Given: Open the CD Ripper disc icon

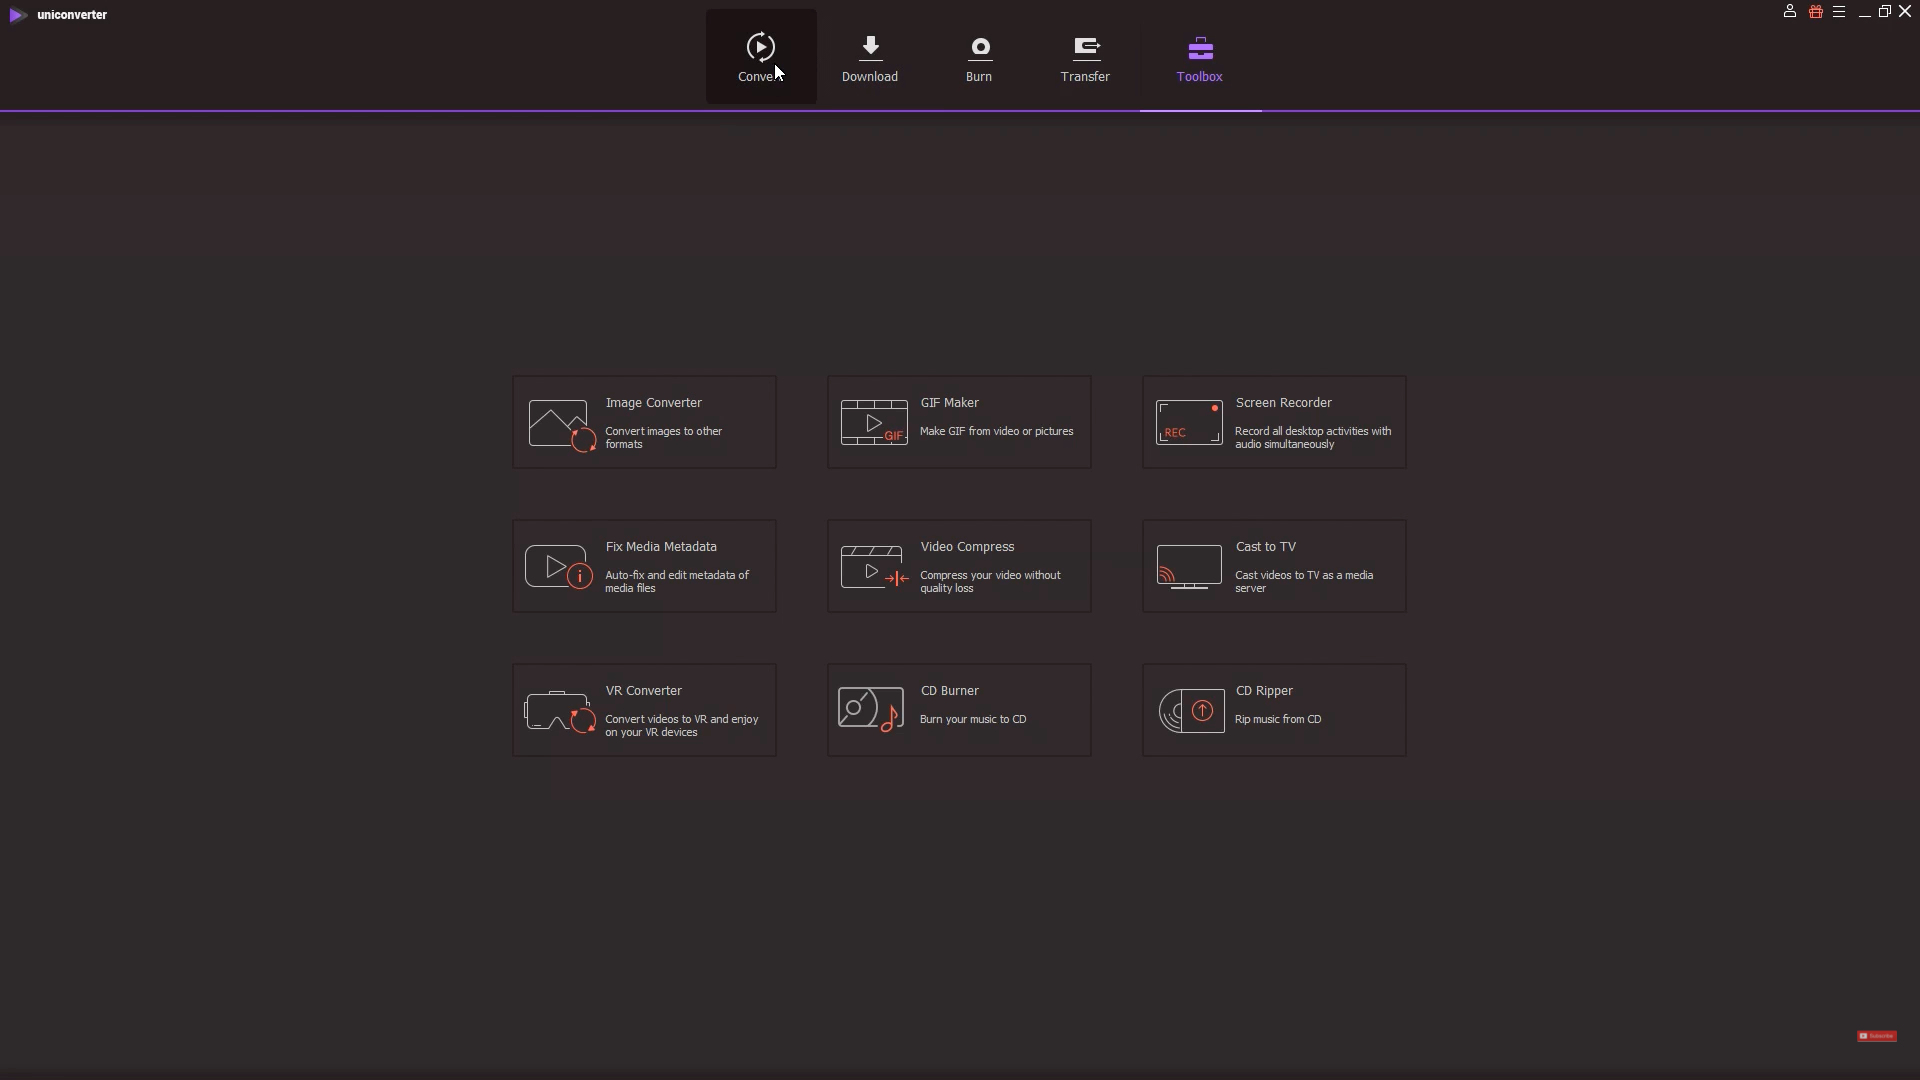Looking at the screenshot, I should (x=1191, y=711).
